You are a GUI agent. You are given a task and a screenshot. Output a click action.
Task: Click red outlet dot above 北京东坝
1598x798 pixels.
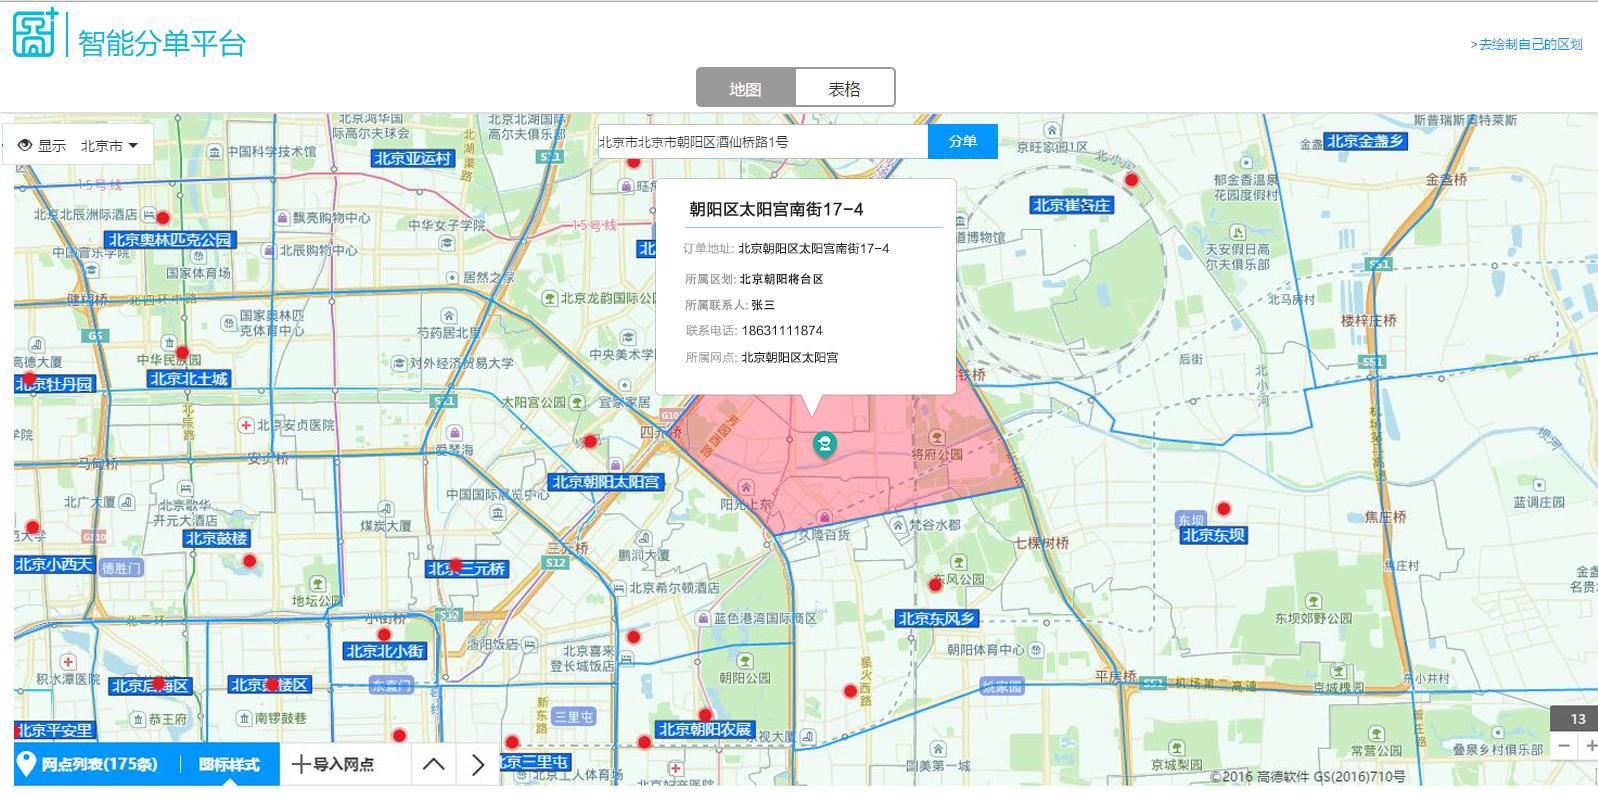click(x=1223, y=509)
